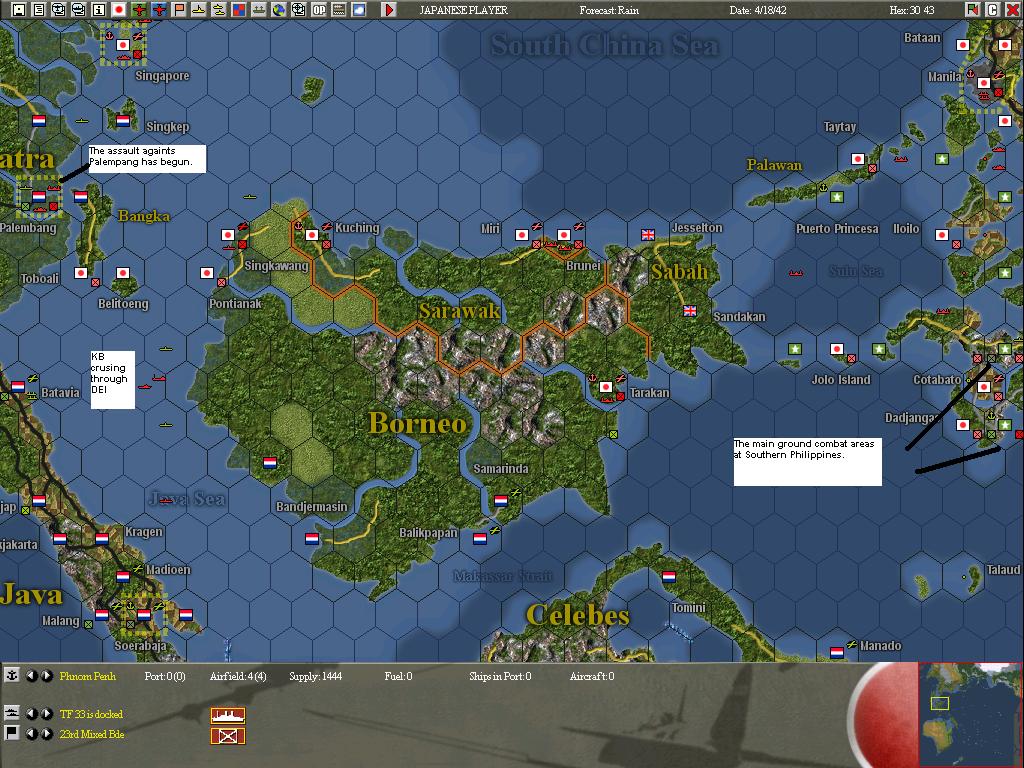The image size is (1024, 768).
Task: Click the red end-turn play arrow
Action: coord(389,10)
